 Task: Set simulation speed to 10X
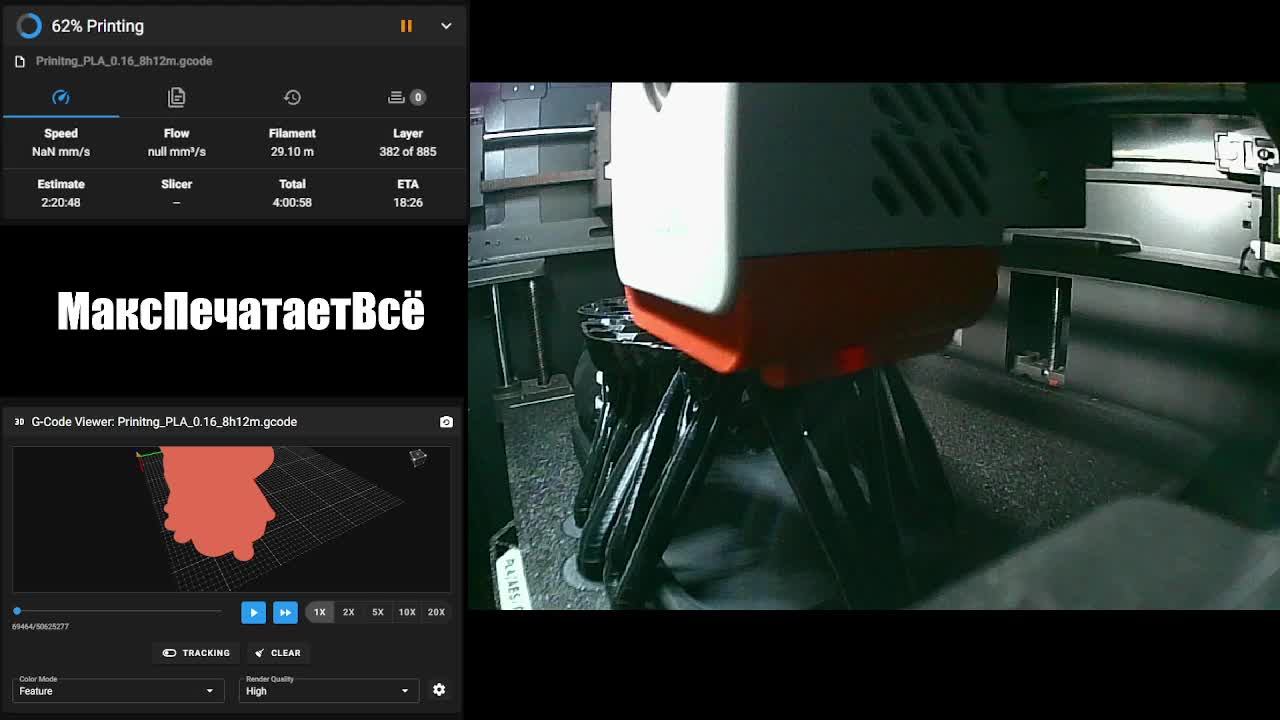click(407, 612)
